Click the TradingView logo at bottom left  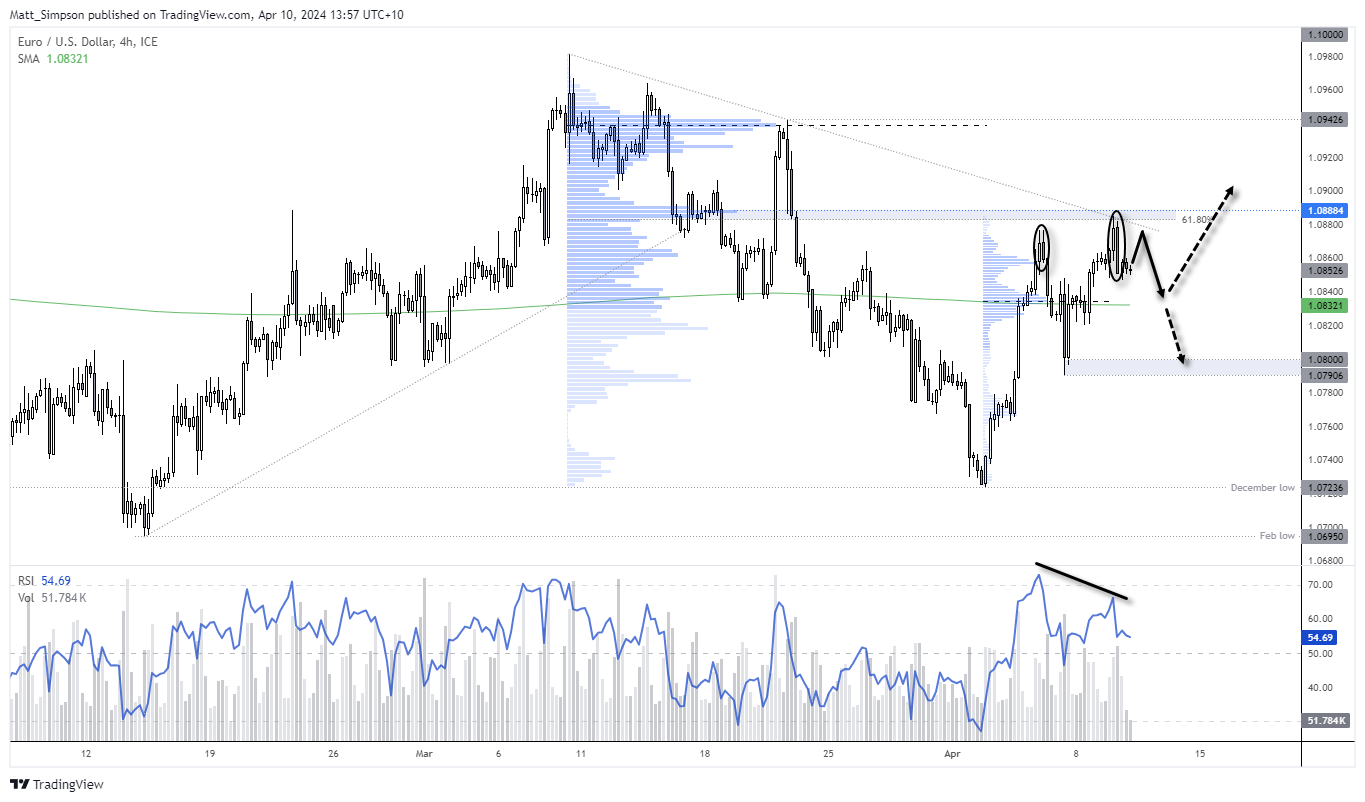pos(57,785)
